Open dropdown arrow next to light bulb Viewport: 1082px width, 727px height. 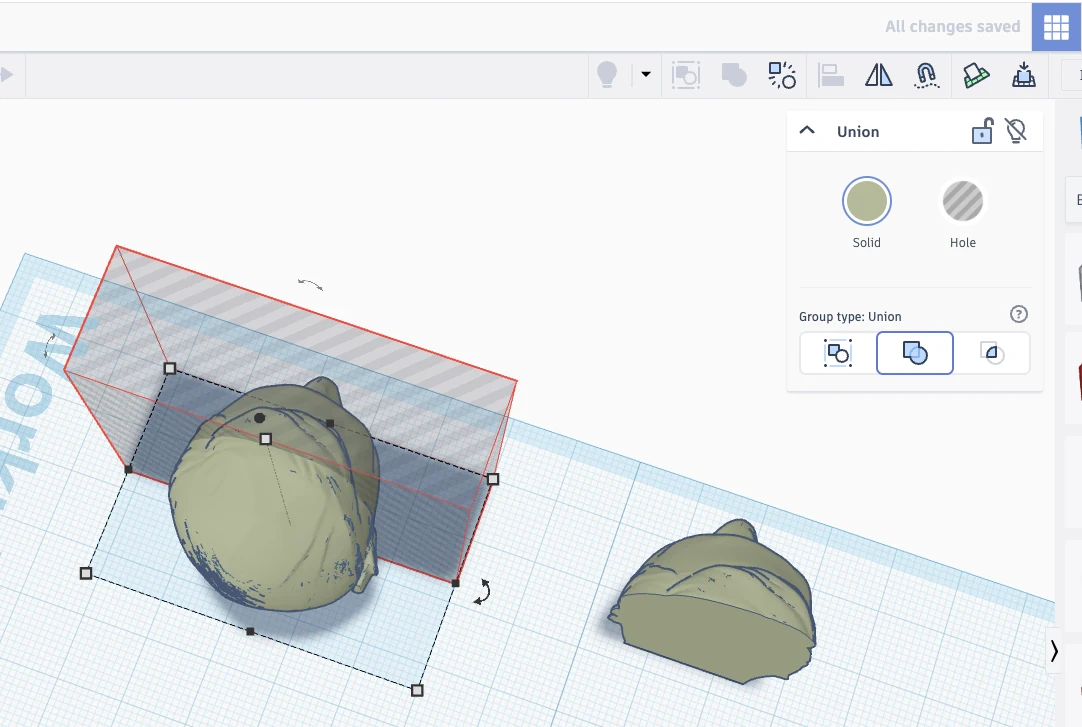pos(646,74)
